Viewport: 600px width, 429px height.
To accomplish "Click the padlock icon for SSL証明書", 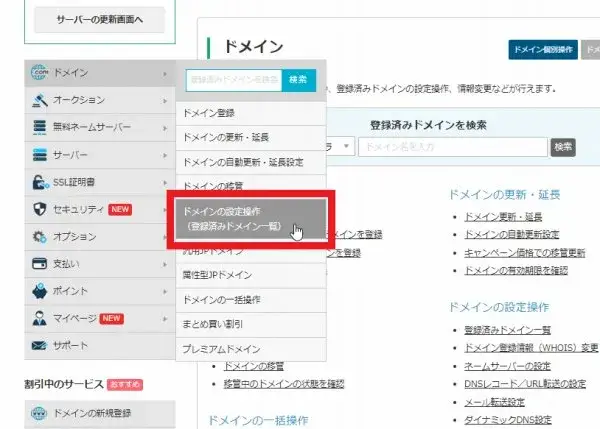I will [40, 182].
